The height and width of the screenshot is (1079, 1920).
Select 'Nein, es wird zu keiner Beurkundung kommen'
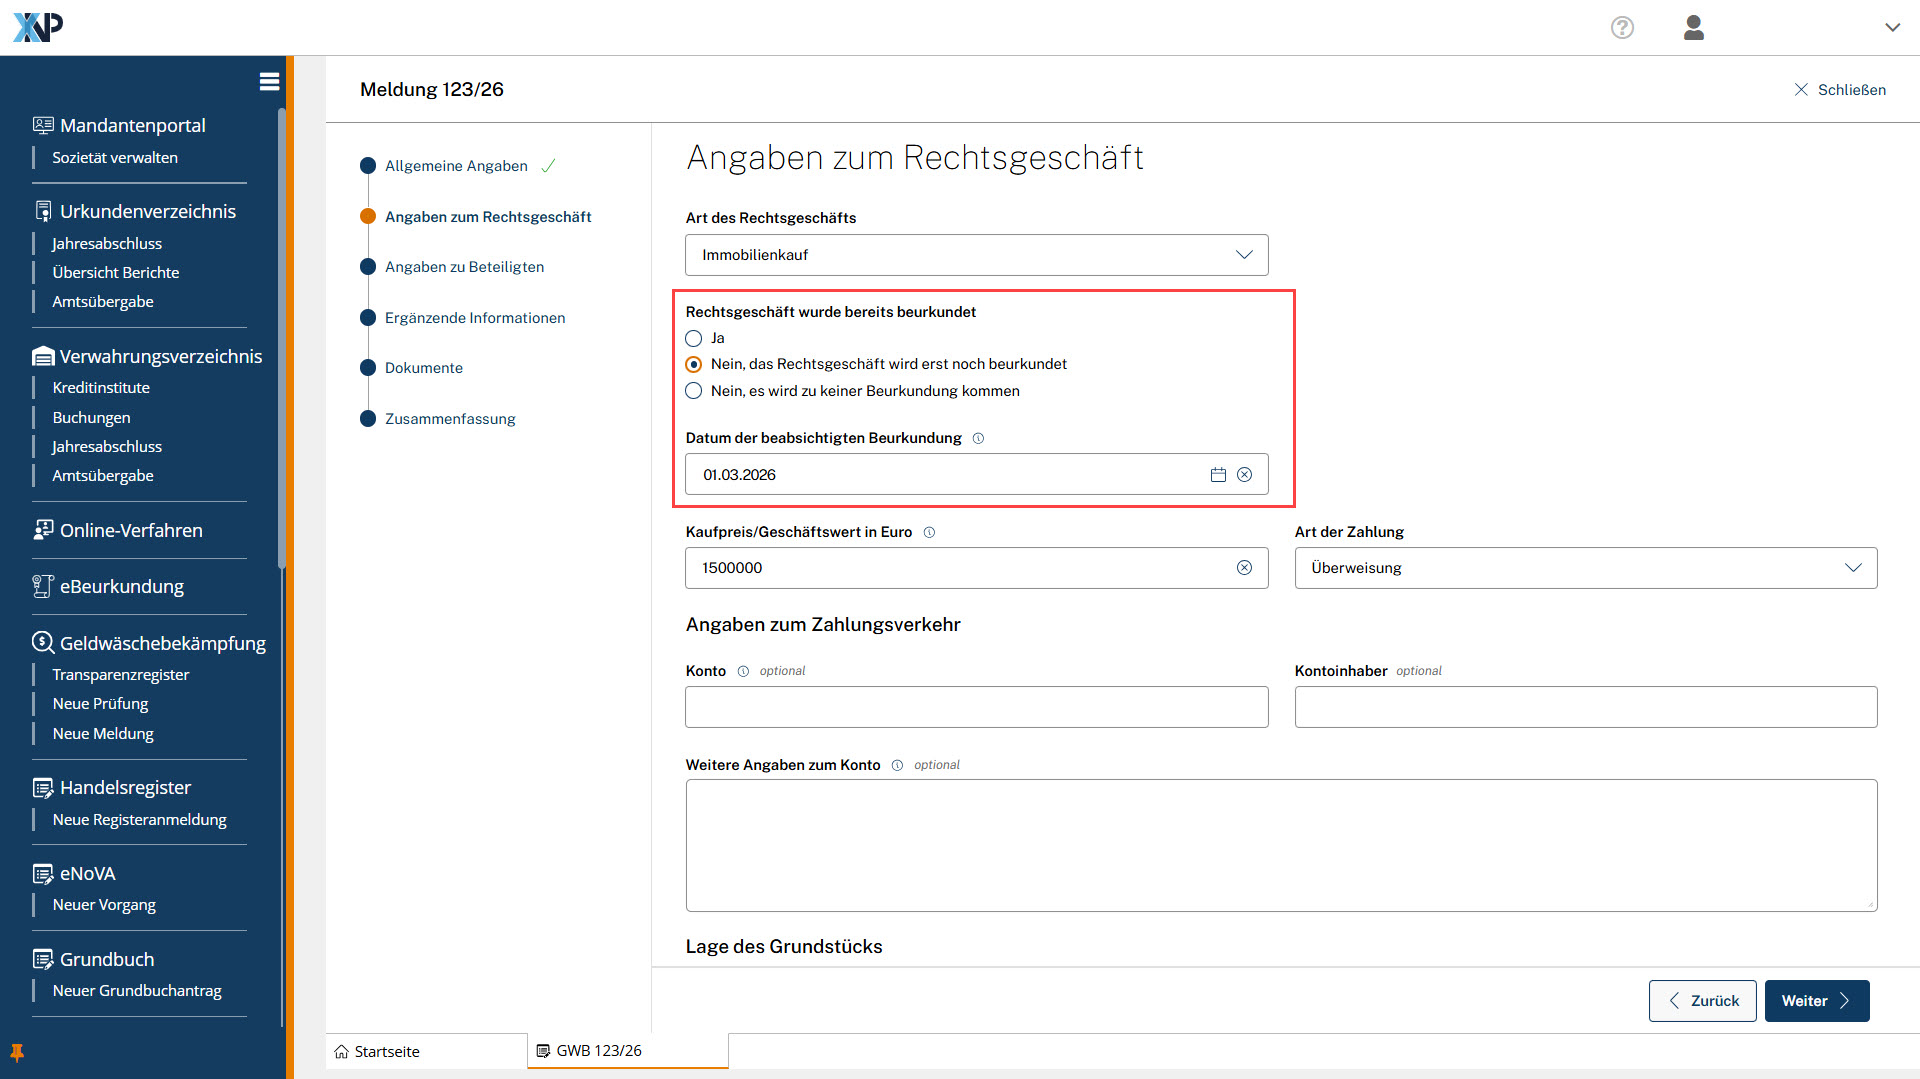pos(694,391)
